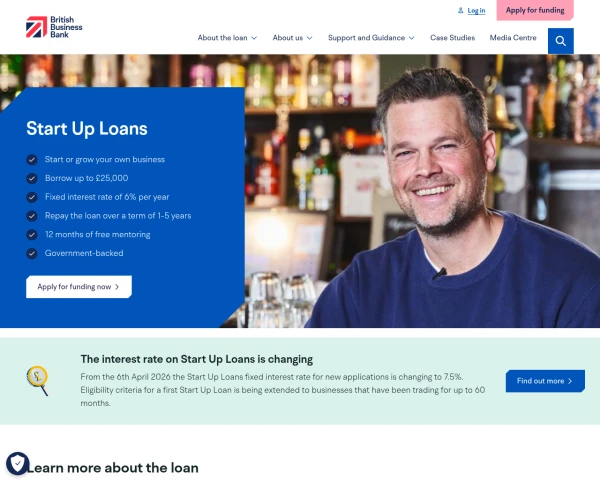This screenshot has height=480, width=600.
Task: Open the British Business Bank logo home
Action: [54, 27]
